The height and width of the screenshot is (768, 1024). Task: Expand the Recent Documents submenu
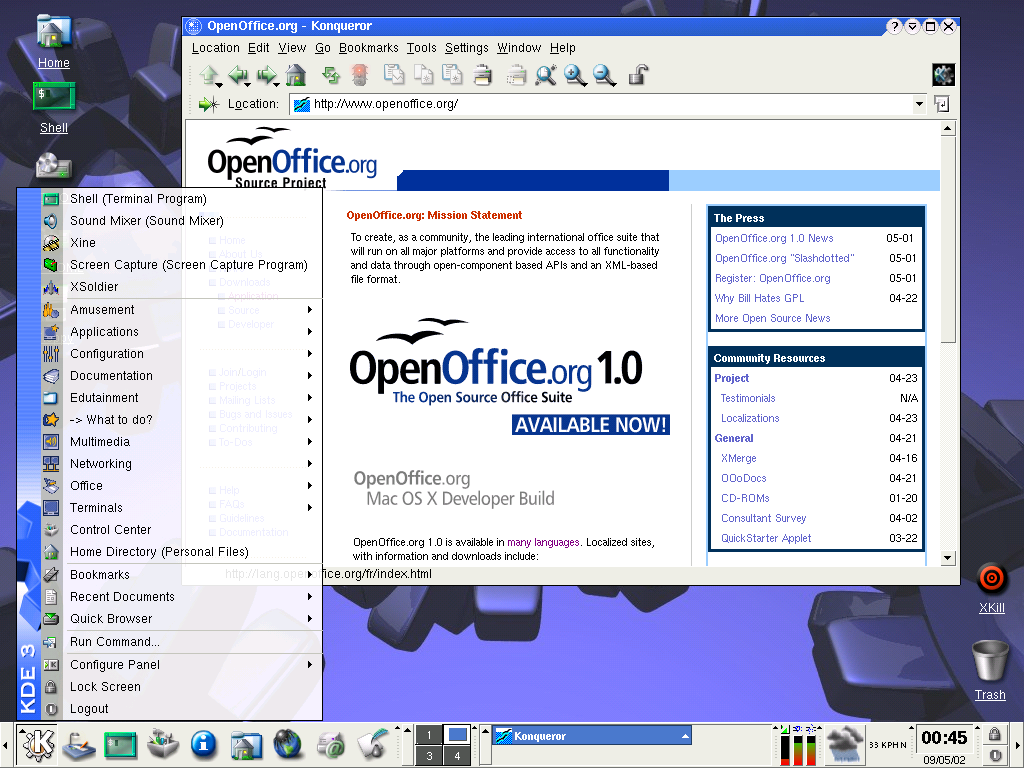[182, 597]
